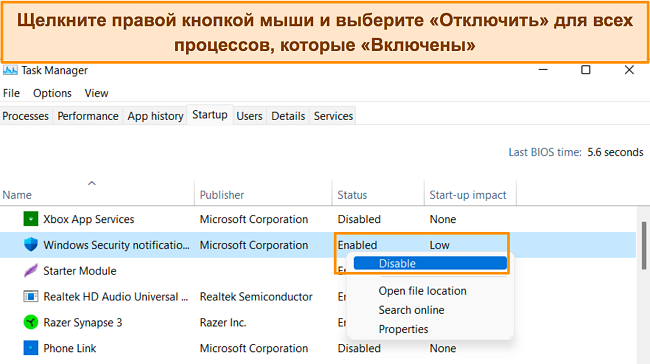Switch to the Users tab
This screenshot has height=364, width=650.
(250, 116)
